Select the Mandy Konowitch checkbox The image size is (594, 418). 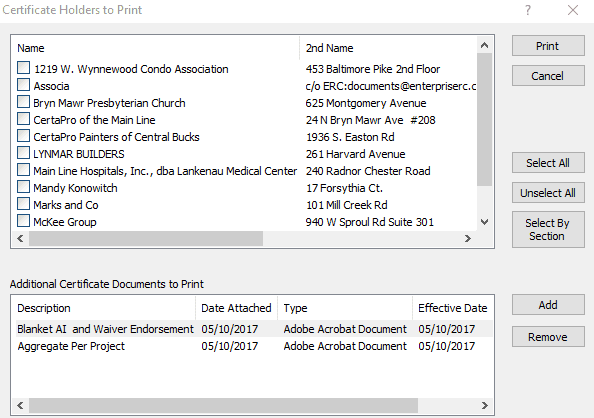(23, 187)
